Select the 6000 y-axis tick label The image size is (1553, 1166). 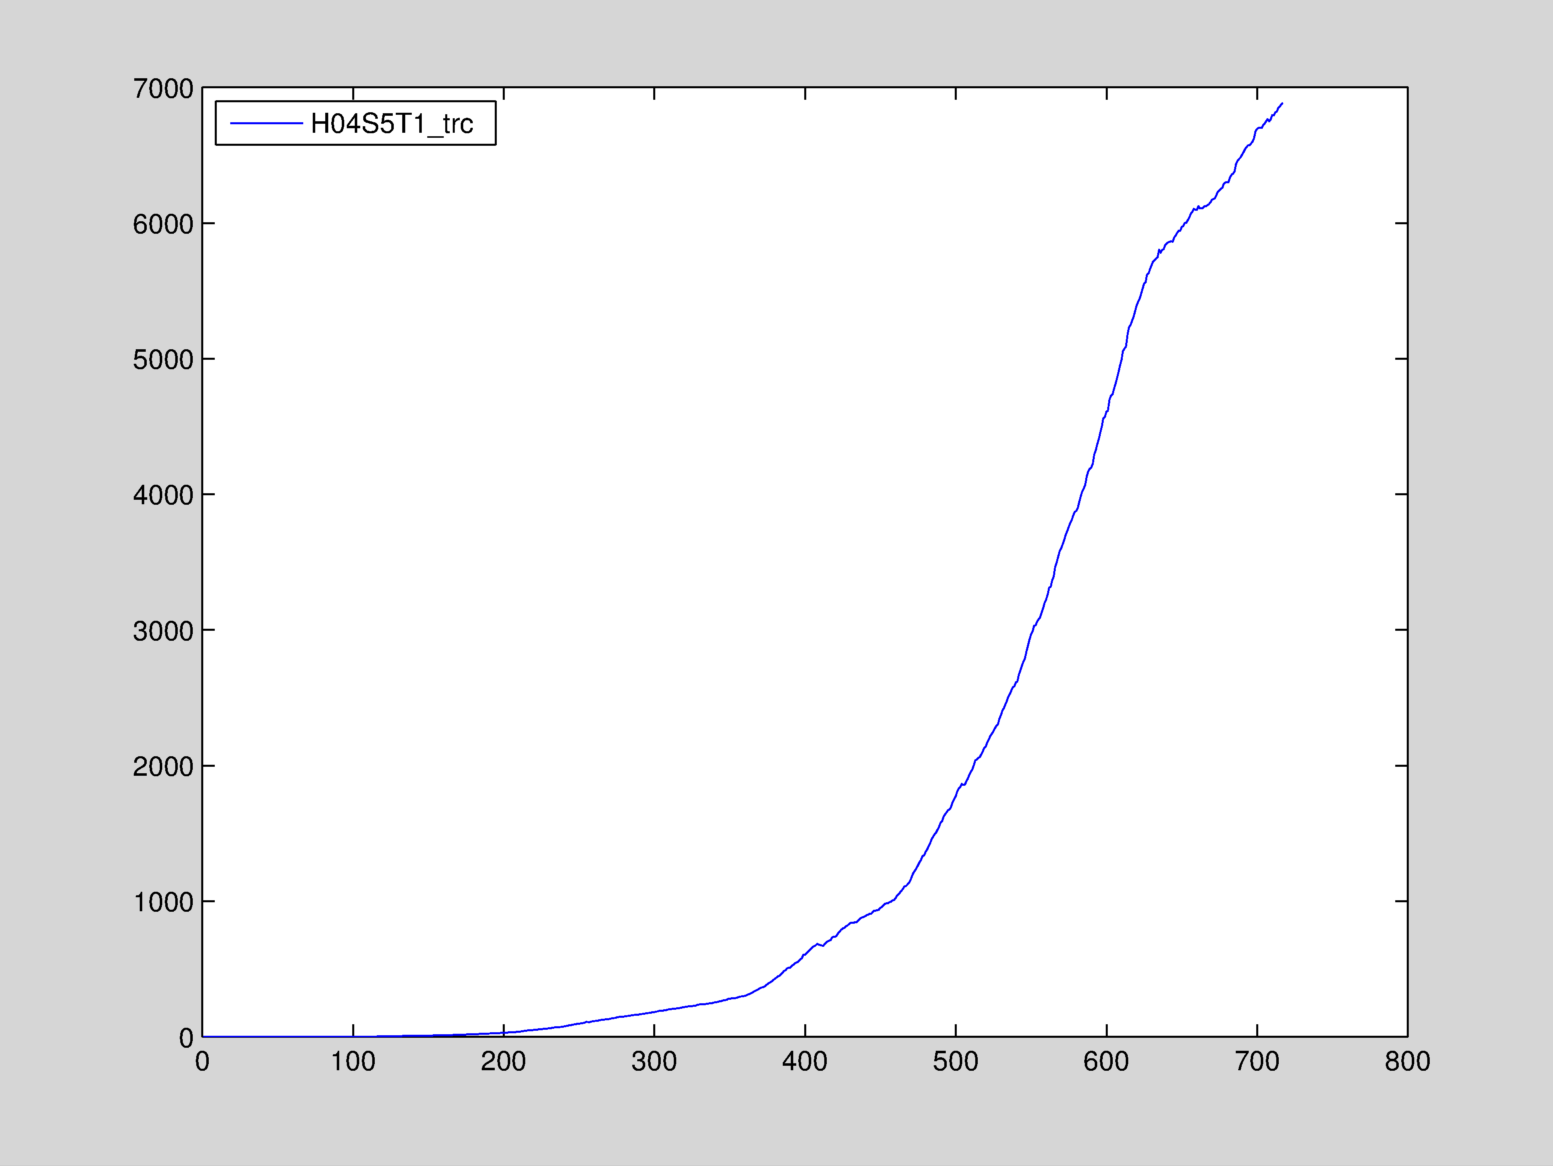pyautogui.click(x=163, y=224)
